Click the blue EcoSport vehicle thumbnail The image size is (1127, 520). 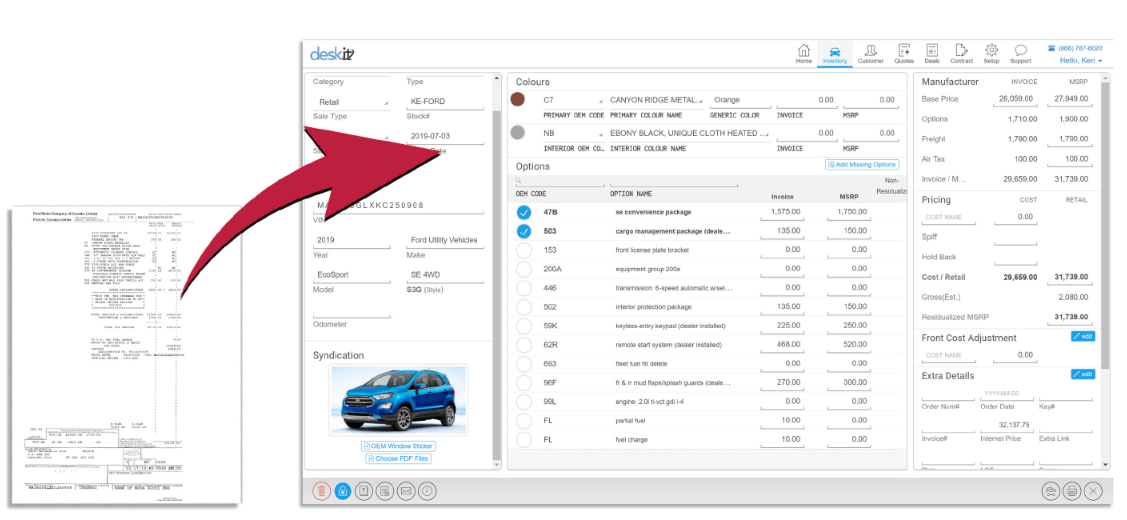(398, 399)
